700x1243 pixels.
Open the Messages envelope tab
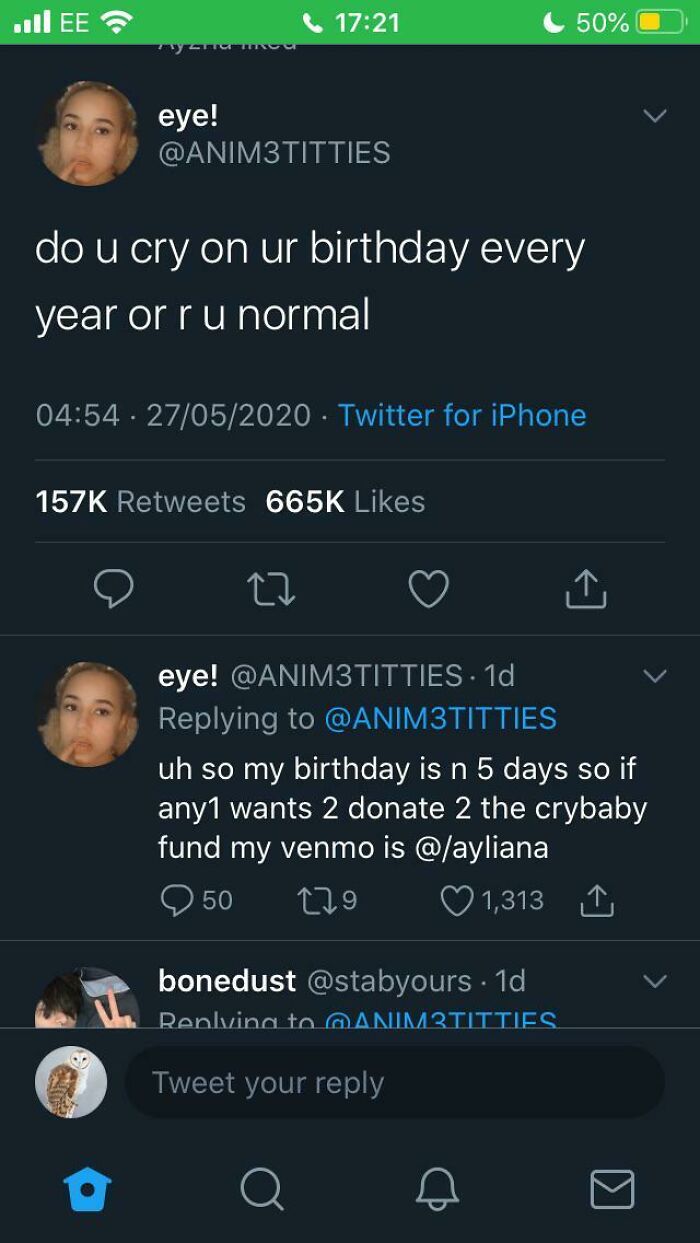pyautogui.click(x=612, y=1189)
